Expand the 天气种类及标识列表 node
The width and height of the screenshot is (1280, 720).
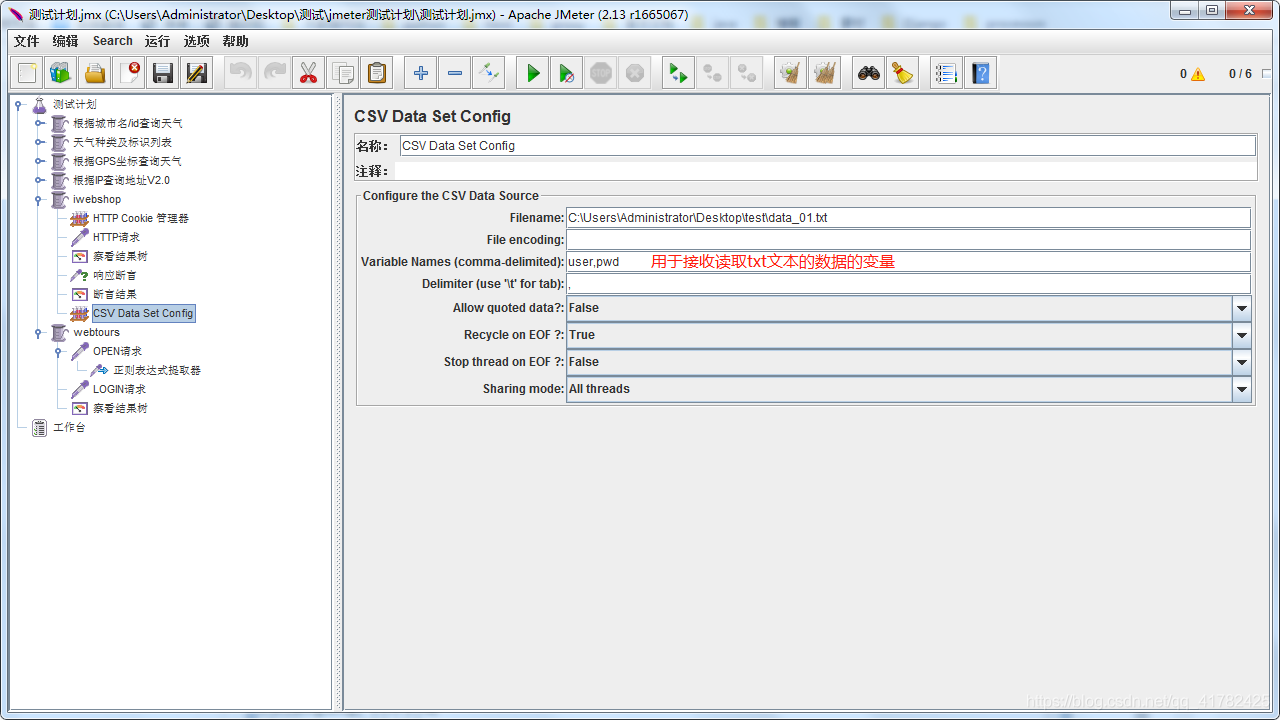(39, 142)
